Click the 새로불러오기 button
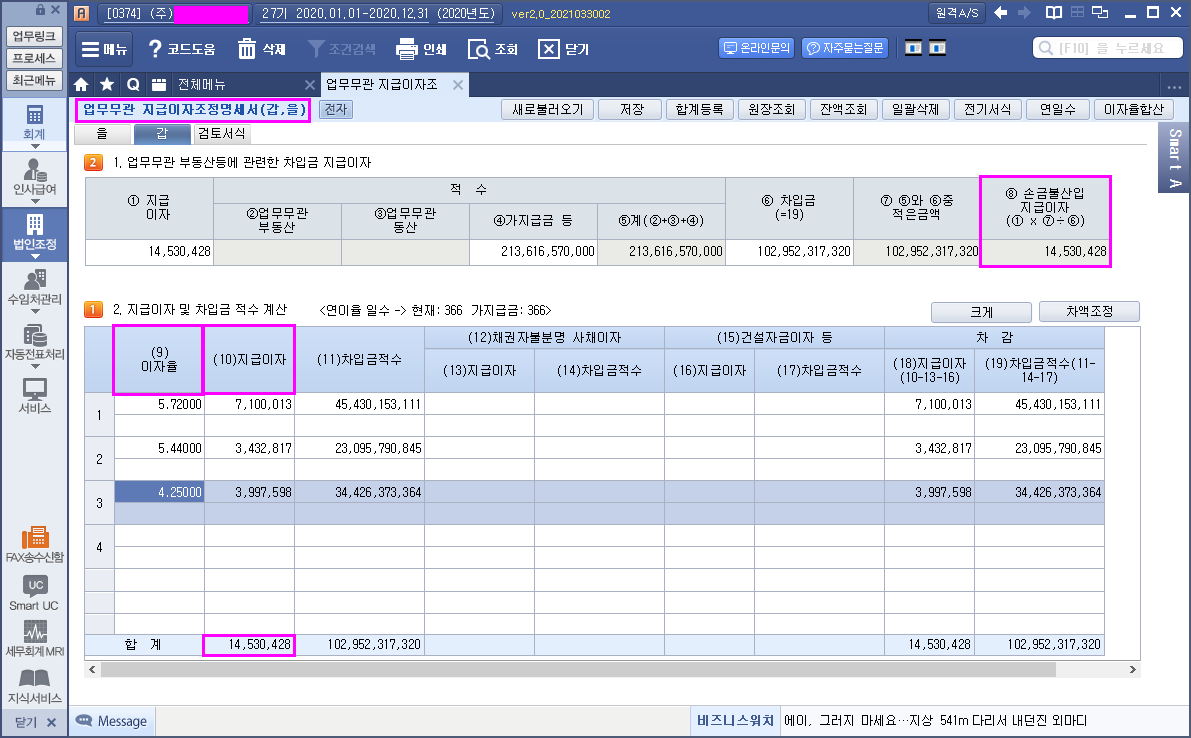The width and height of the screenshot is (1191, 738). [x=547, y=110]
